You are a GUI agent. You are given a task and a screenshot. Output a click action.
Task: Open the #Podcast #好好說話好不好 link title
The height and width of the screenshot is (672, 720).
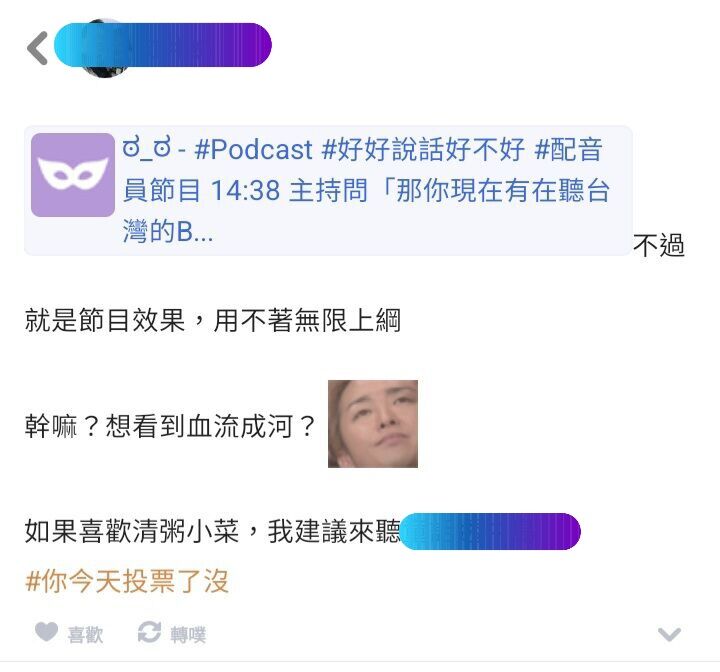(360, 150)
